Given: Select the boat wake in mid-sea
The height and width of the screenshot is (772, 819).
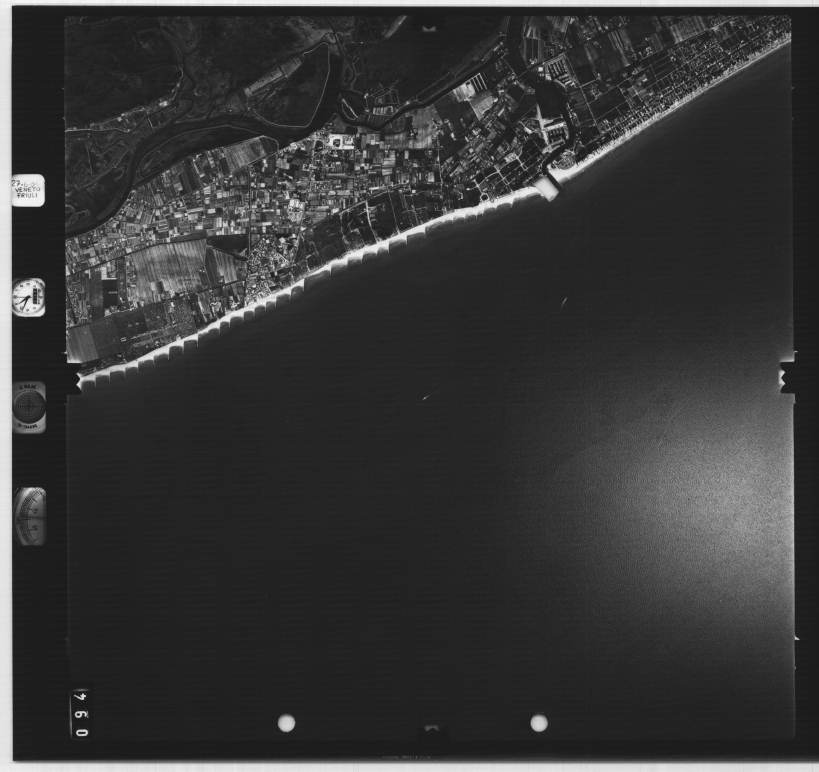Looking at the screenshot, I should coord(428,396).
